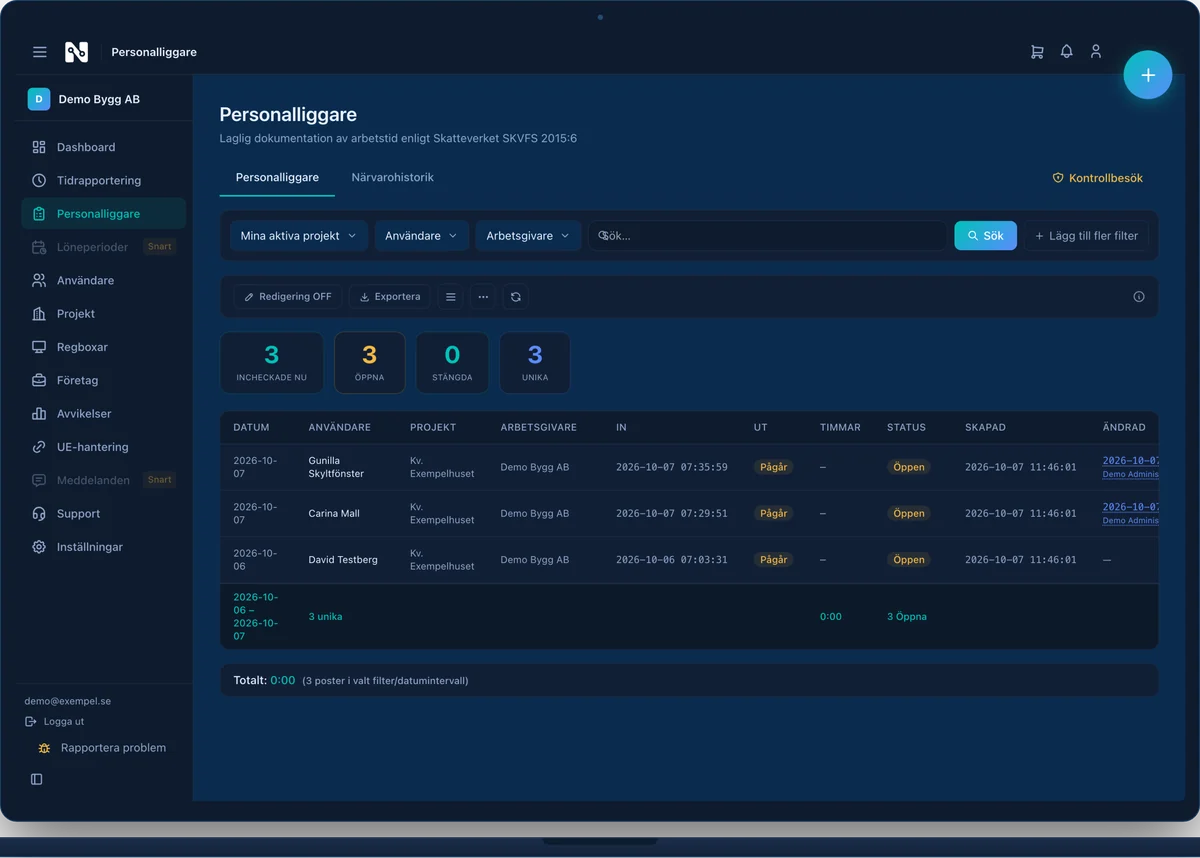This screenshot has height=858, width=1200.
Task: Click the refresh icon in toolbar
Action: coord(516,297)
